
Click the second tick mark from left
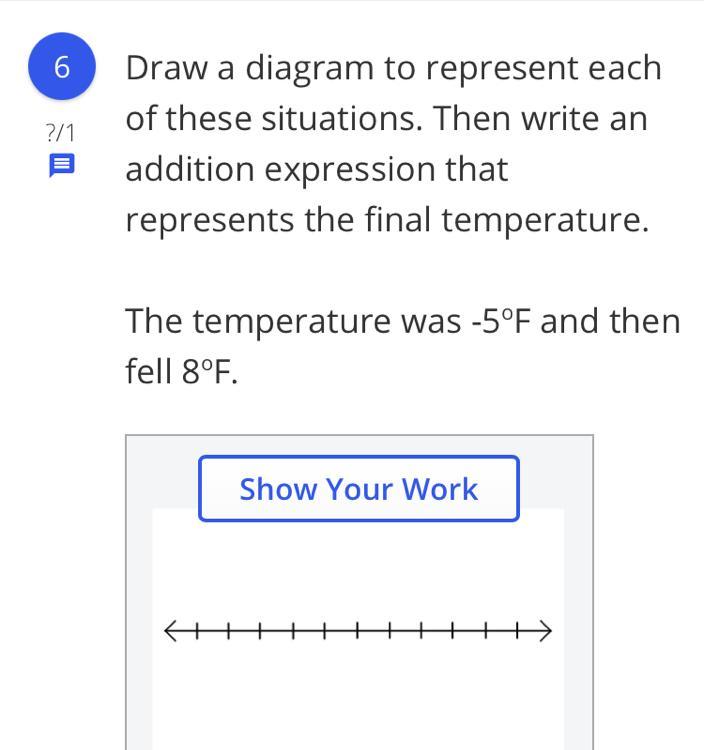click(x=228, y=630)
